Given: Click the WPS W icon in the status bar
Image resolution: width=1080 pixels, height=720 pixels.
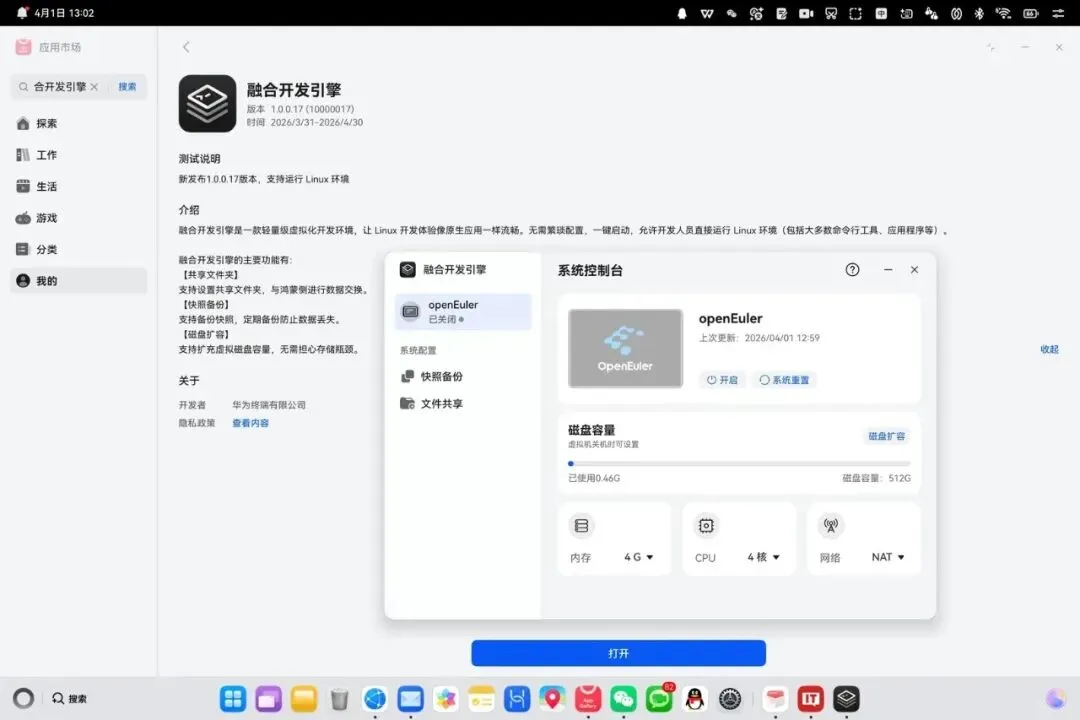Looking at the screenshot, I should [x=707, y=13].
